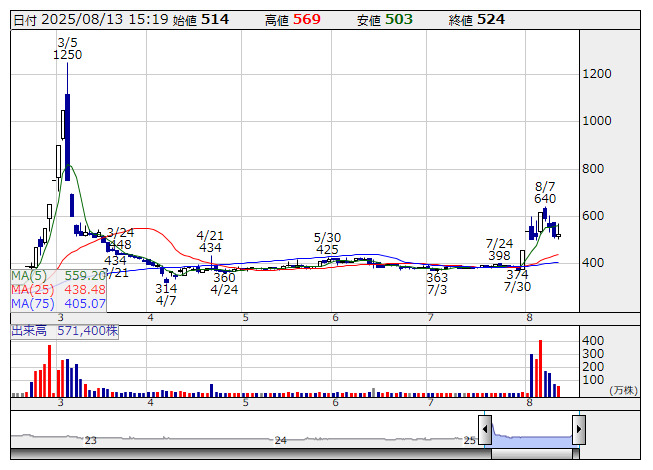Click the 3/5 peak label 1250
Screen dimensions: 653x470
pos(68,55)
